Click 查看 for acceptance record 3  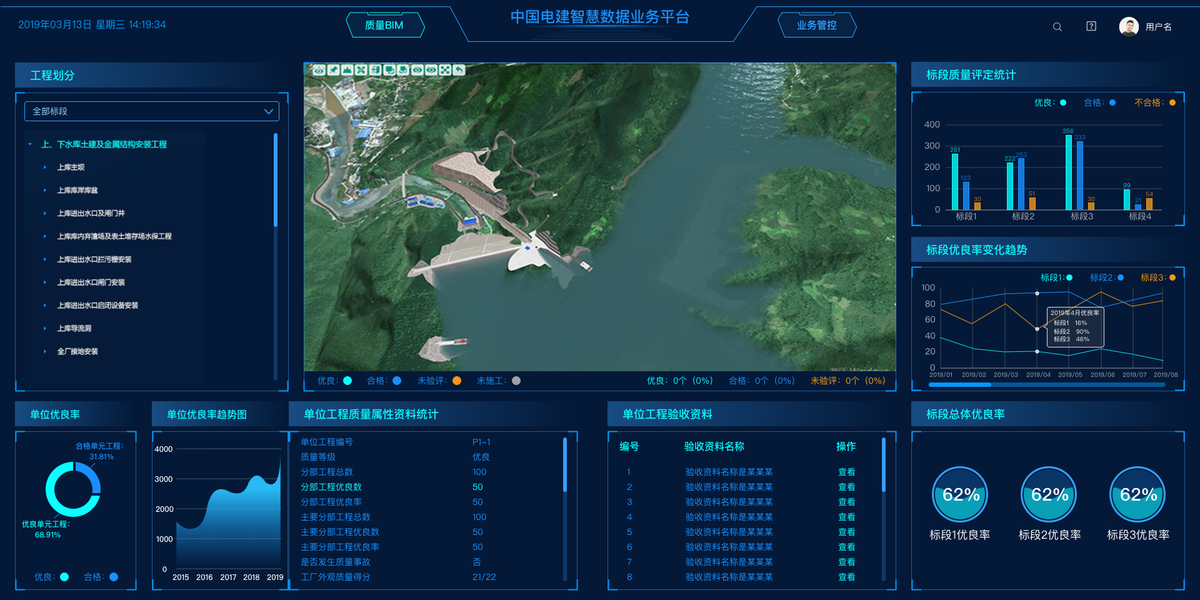click(x=846, y=502)
